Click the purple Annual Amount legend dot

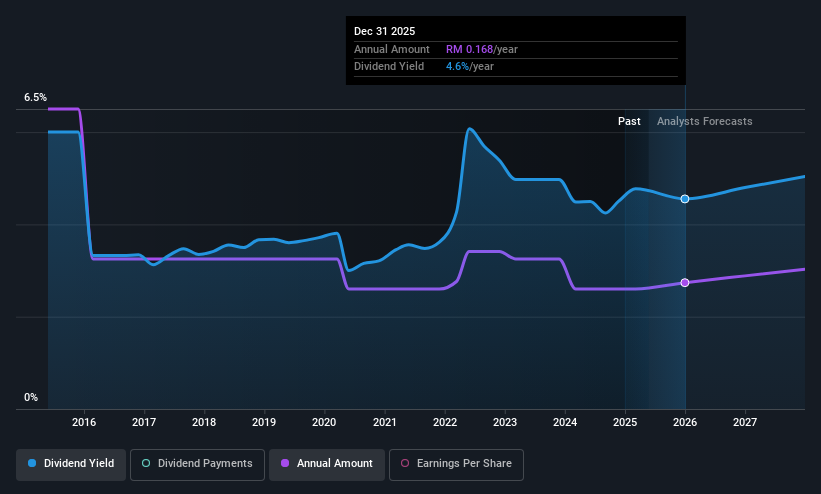pos(285,463)
